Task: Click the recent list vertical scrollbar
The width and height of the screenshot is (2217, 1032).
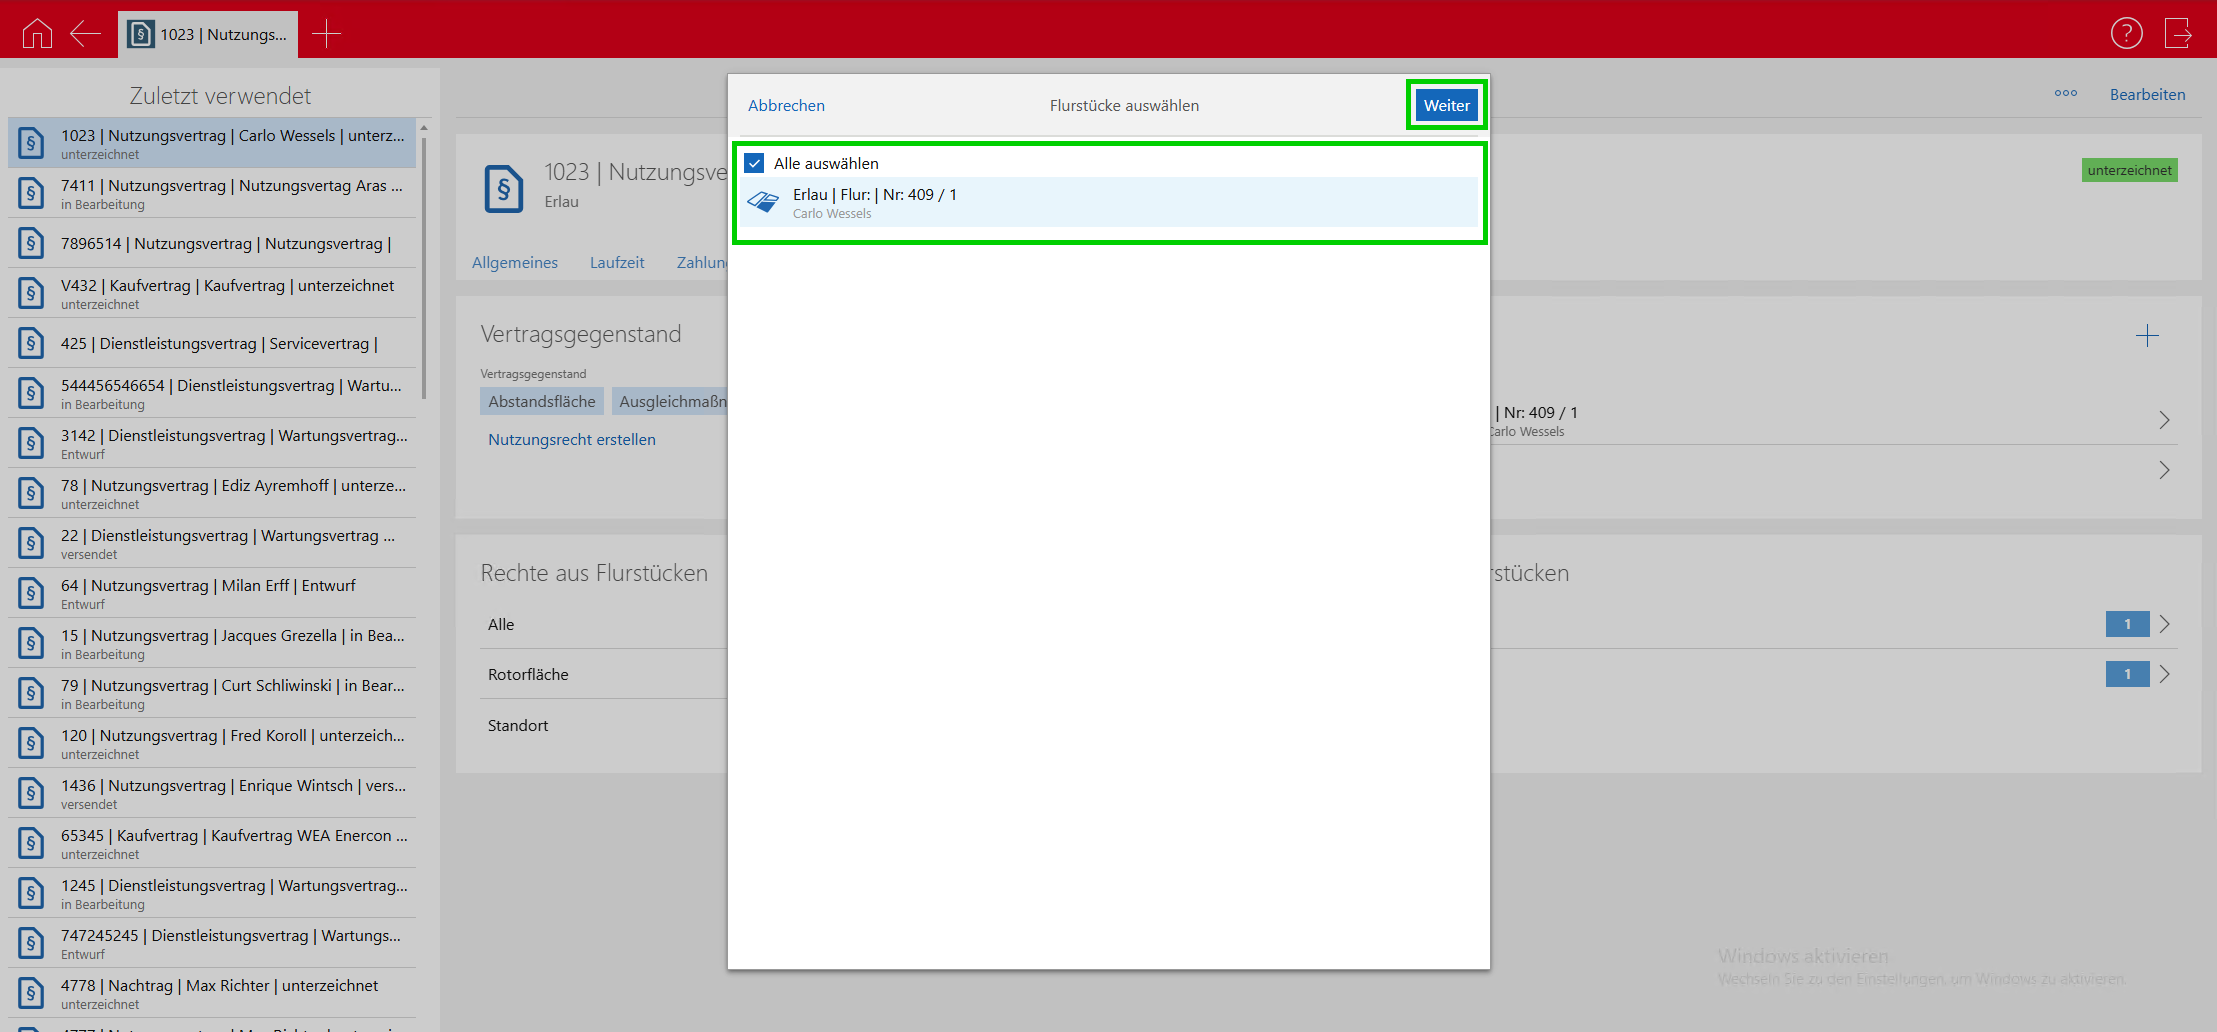Action: click(x=424, y=270)
